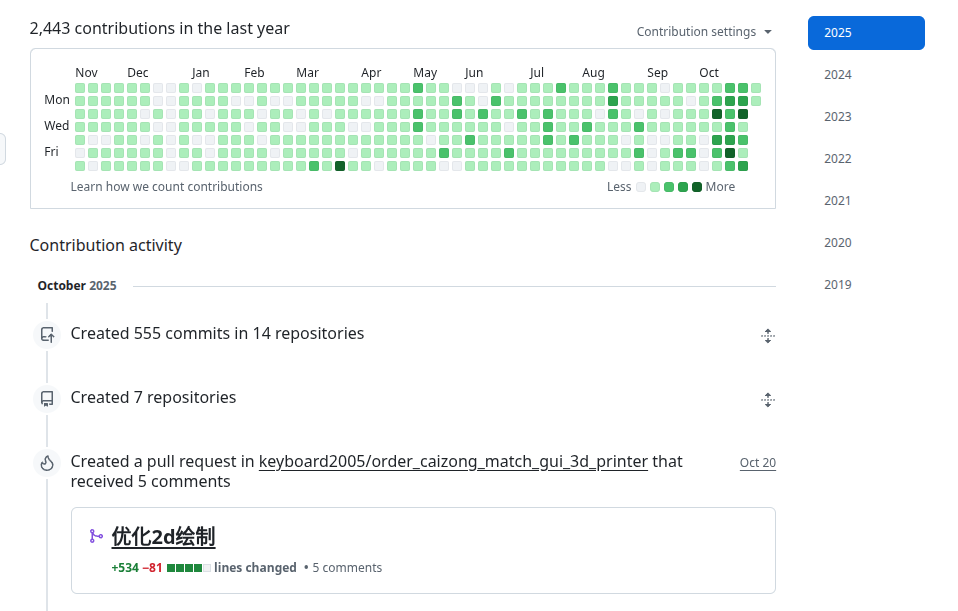958x611 pixels.
Task: Click the lightest gray legend swatch near Less
Action: click(641, 187)
